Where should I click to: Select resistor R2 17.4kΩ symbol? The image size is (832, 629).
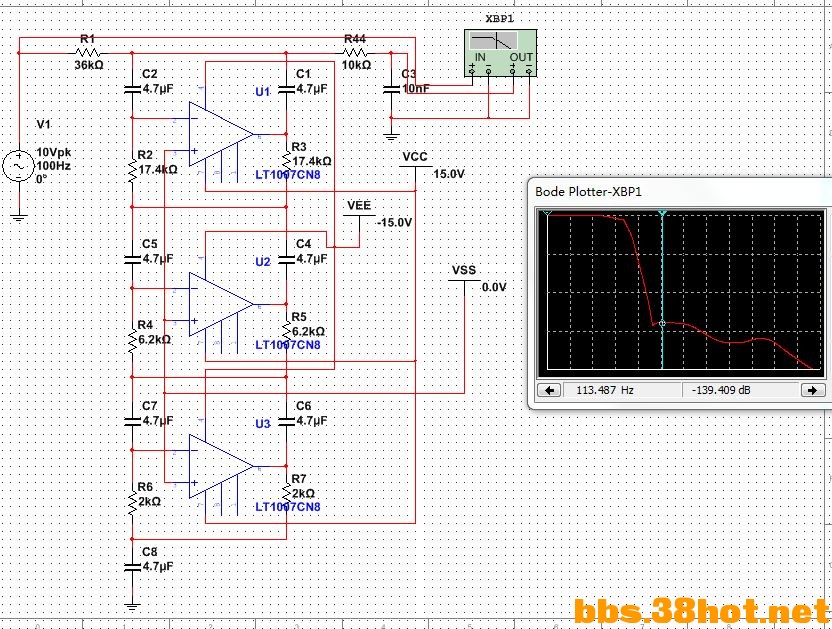tap(132, 170)
